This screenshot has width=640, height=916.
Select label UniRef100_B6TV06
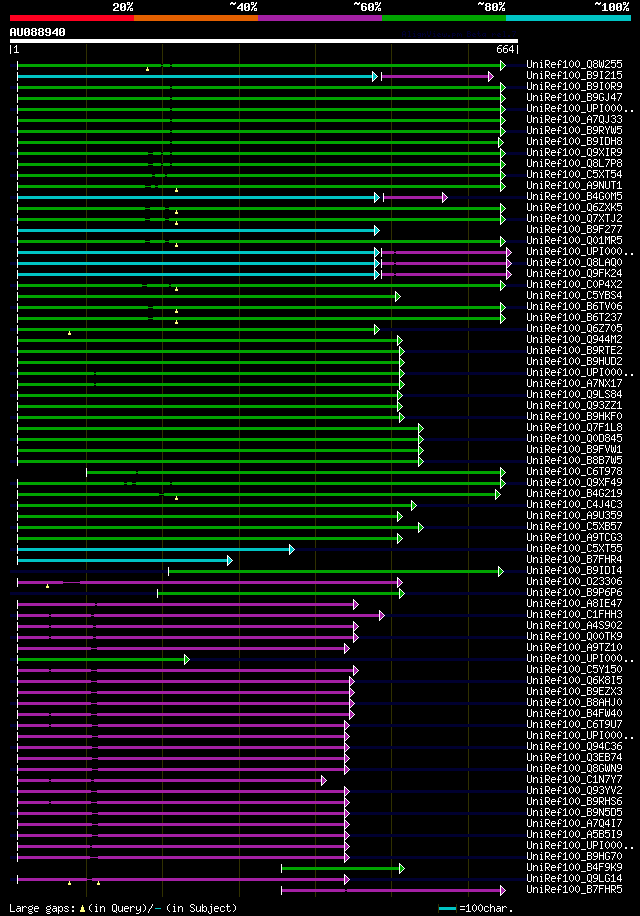pyautogui.click(x=574, y=307)
